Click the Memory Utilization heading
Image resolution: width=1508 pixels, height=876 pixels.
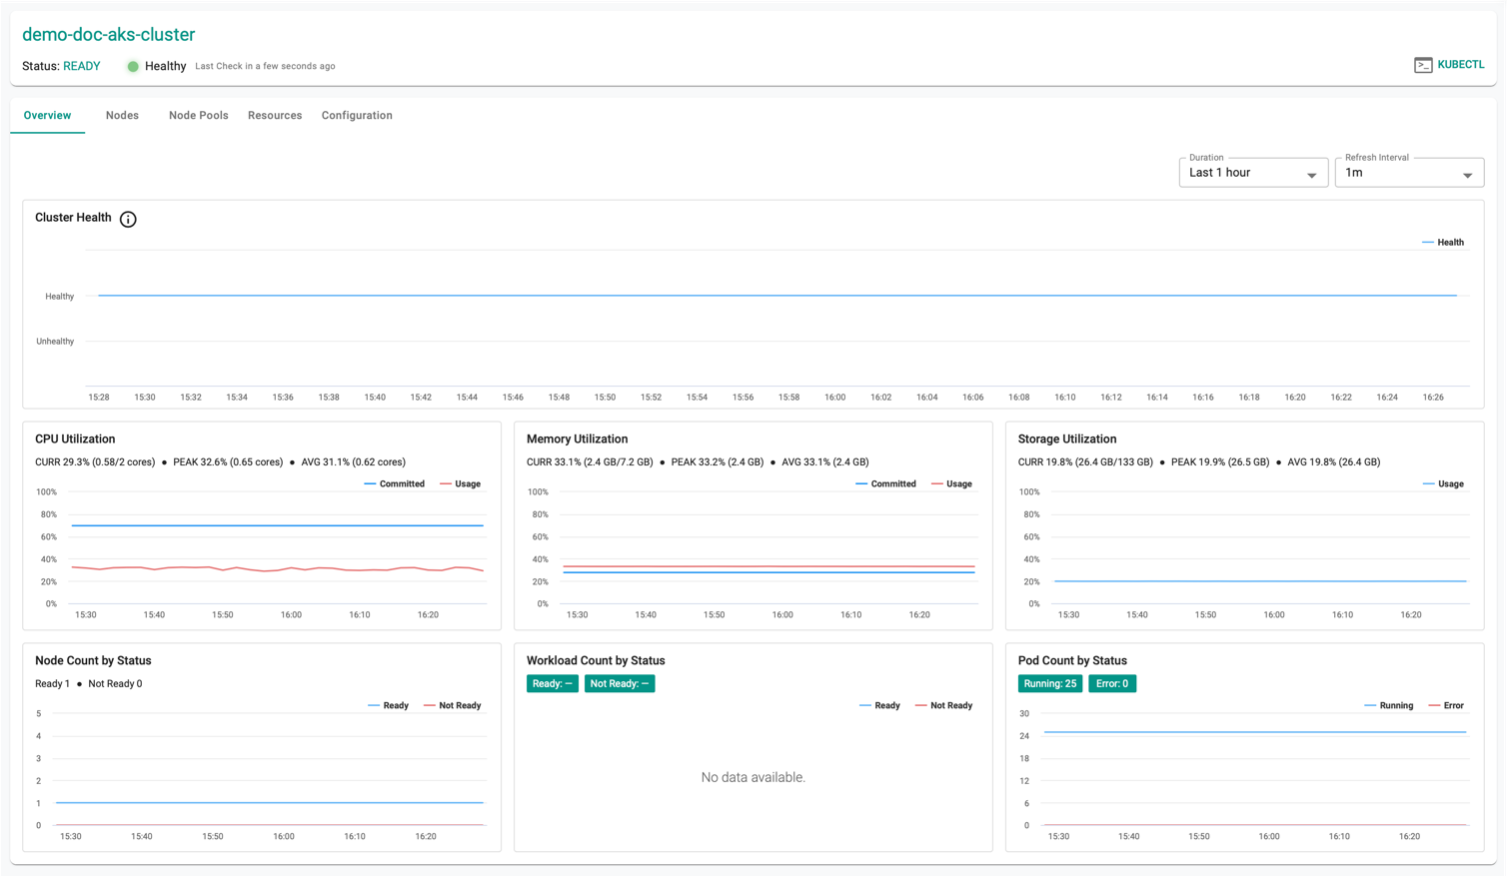click(577, 439)
